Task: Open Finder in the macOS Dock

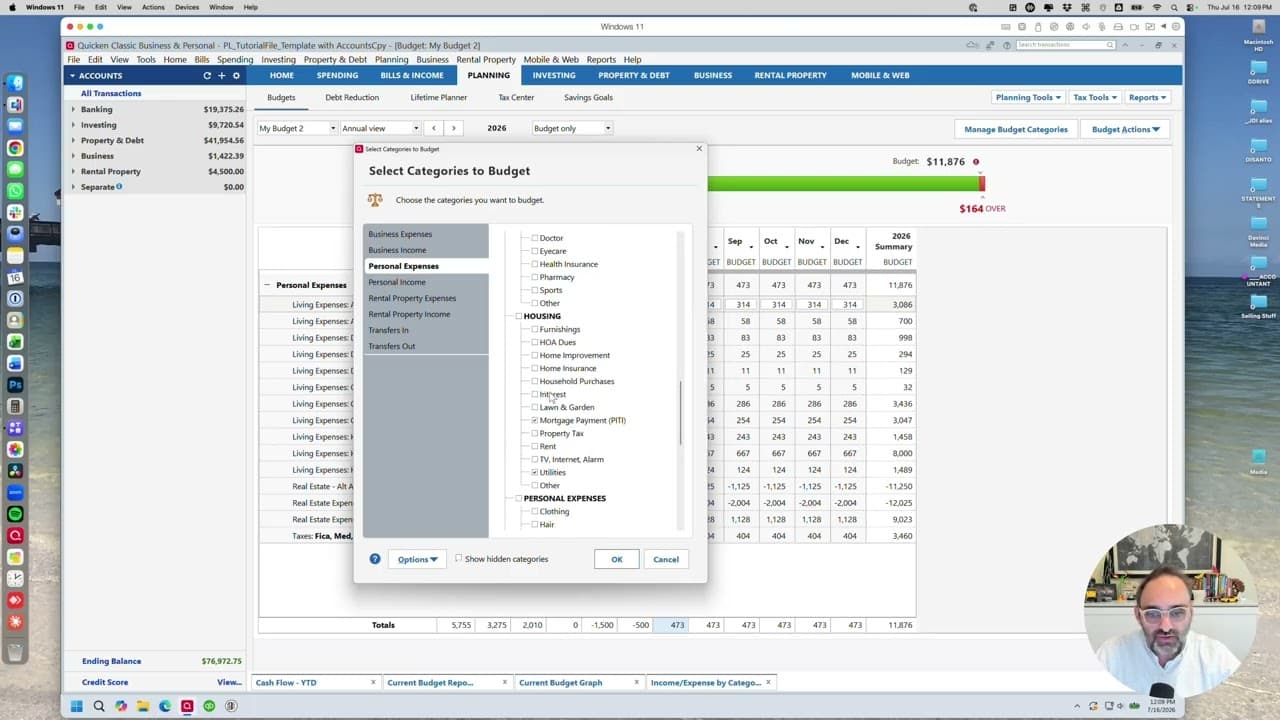Action: (15, 83)
